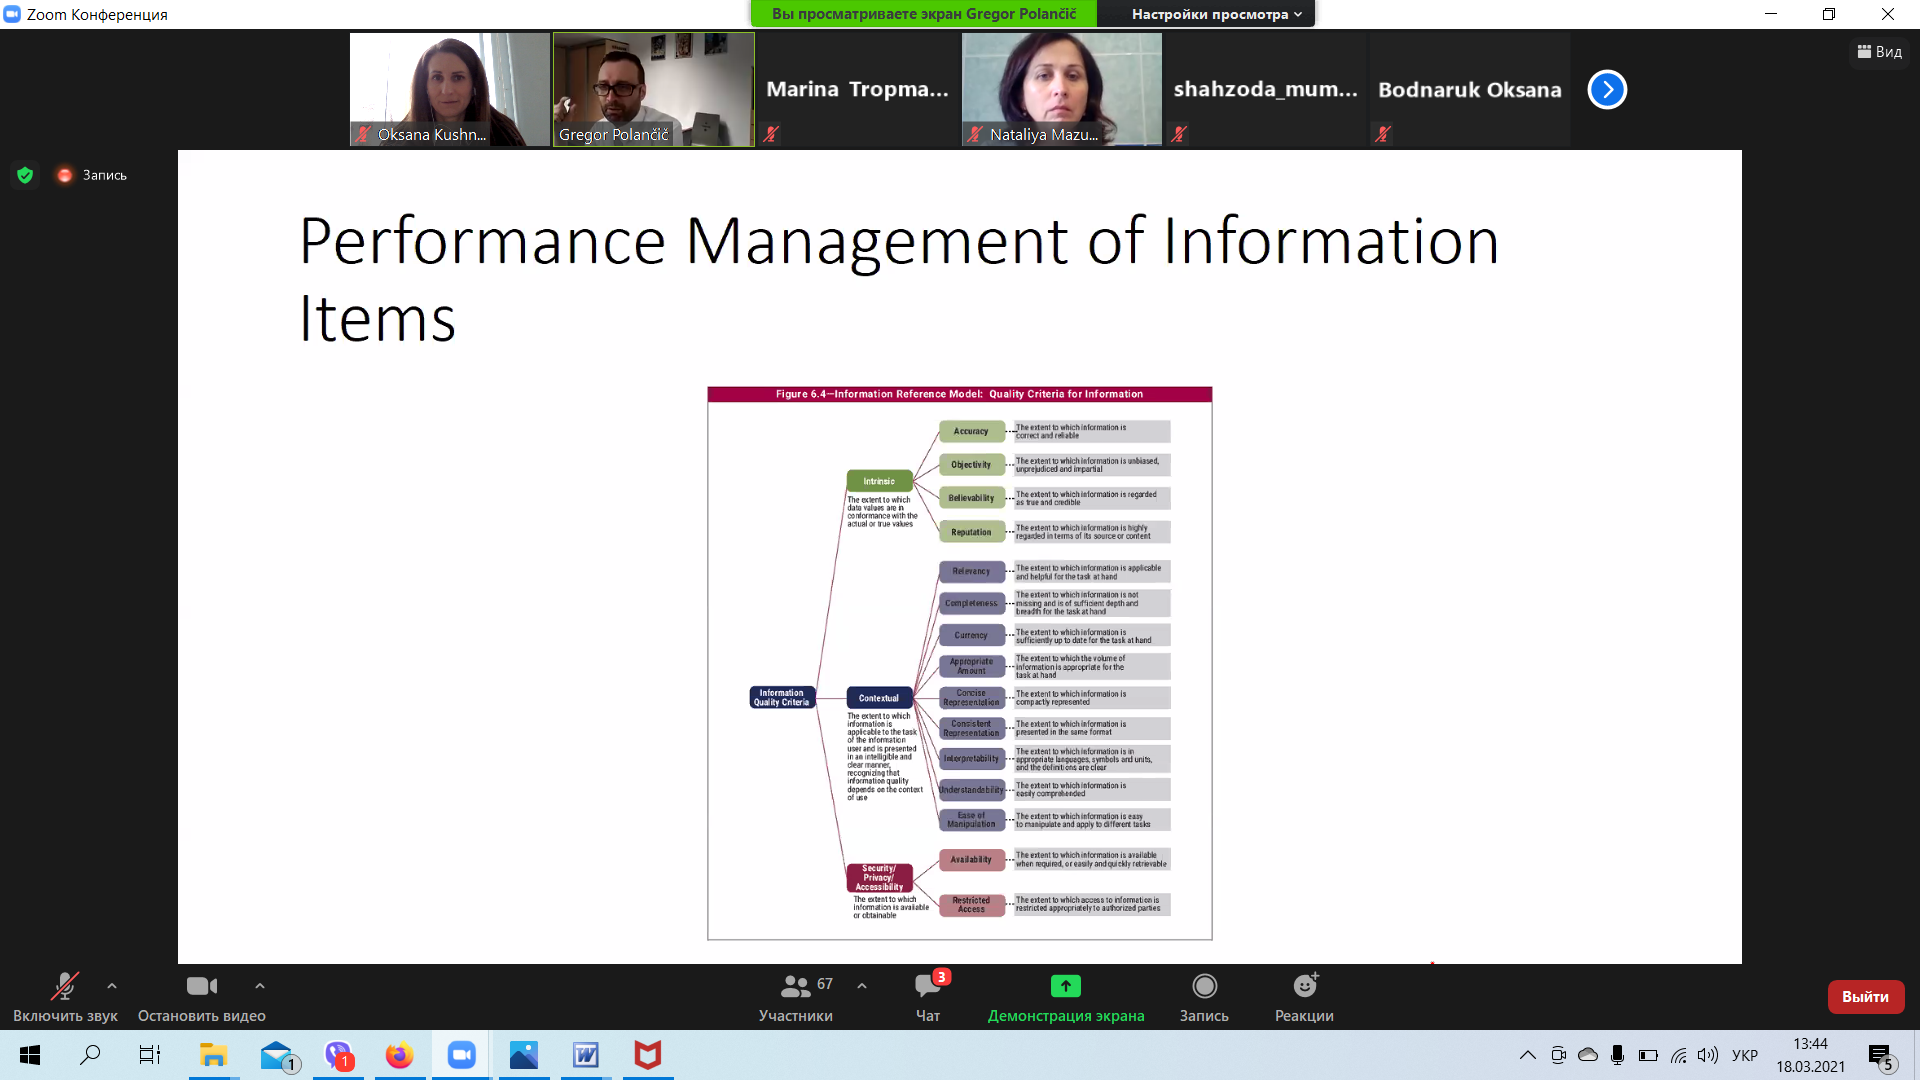The height and width of the screenshot is (1080, 1920).
Task: Select Gregor Polančič video thumbnail
Action: (x=654, y=90)
